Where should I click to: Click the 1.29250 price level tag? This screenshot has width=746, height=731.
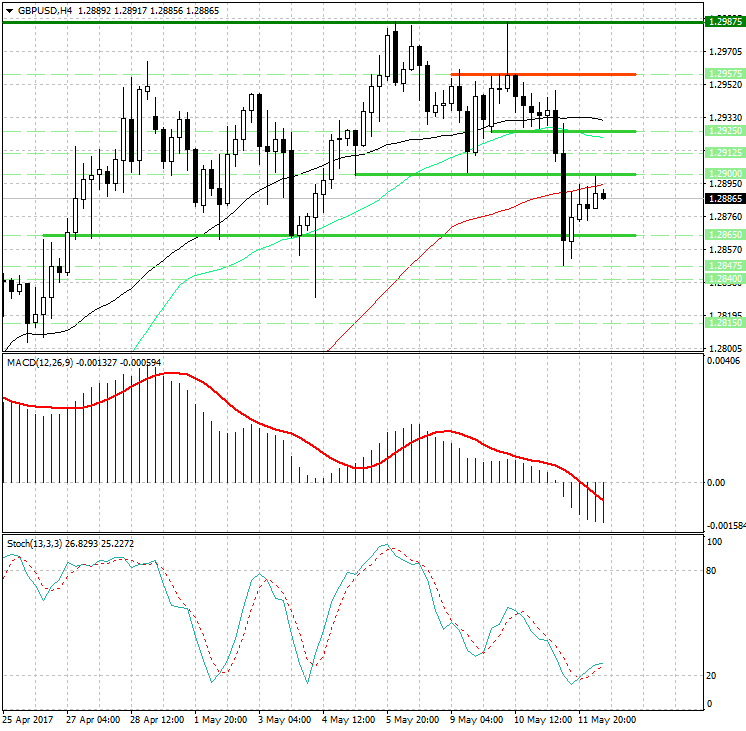pos(723,131)
